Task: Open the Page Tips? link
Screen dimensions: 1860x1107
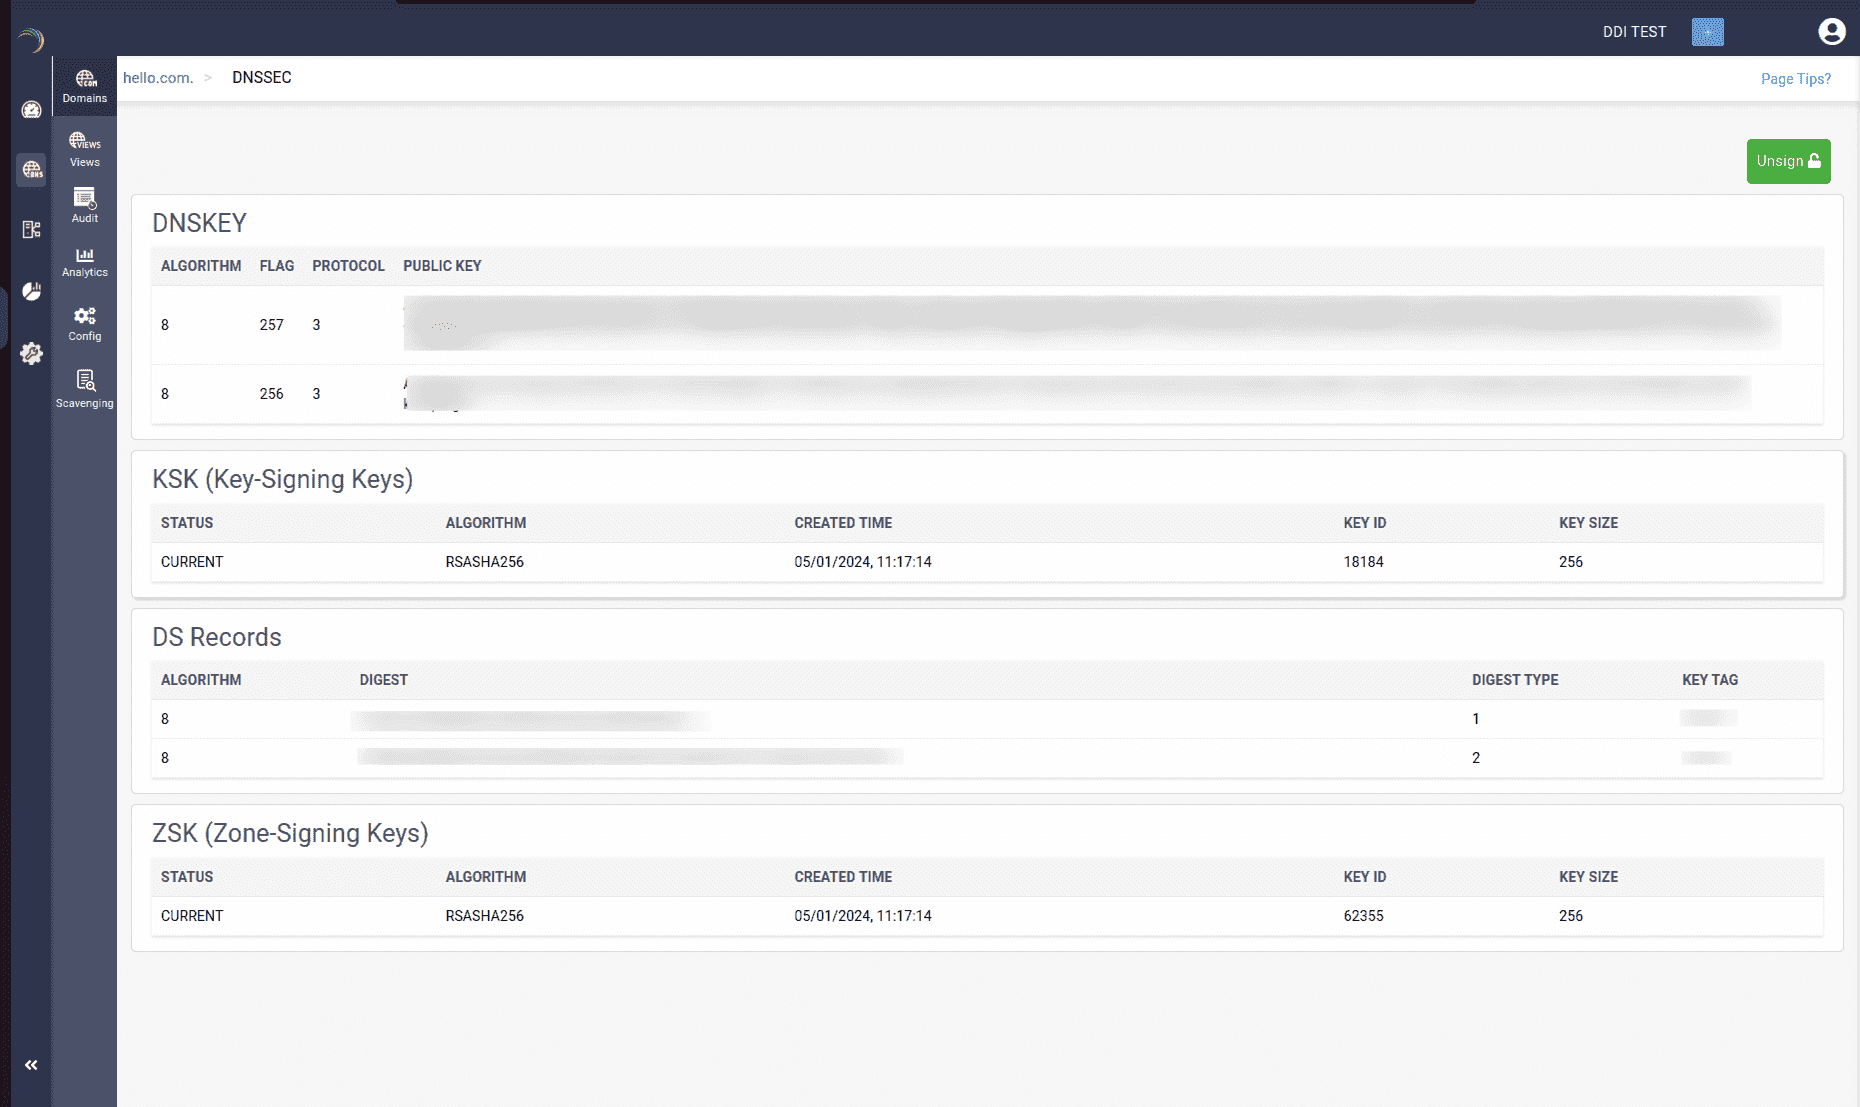Action: [1796, 78]
